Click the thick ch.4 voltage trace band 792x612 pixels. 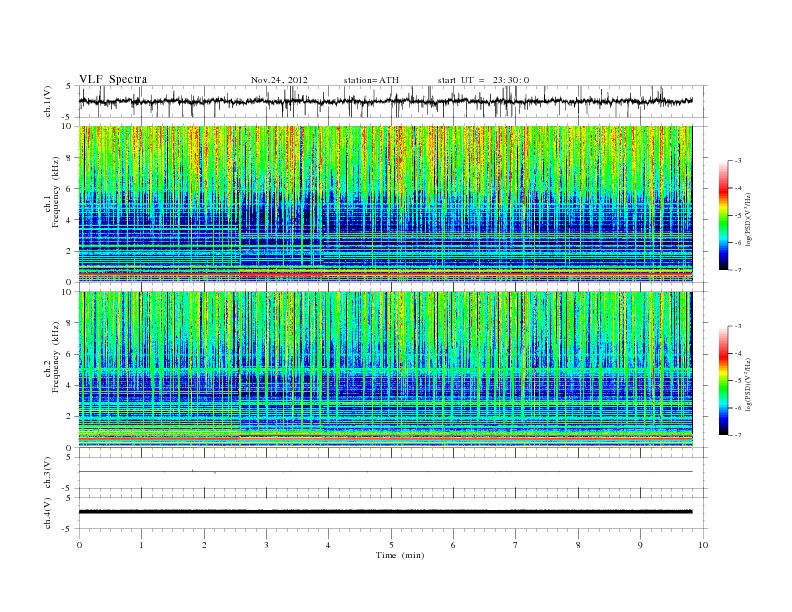click(385, 512)
